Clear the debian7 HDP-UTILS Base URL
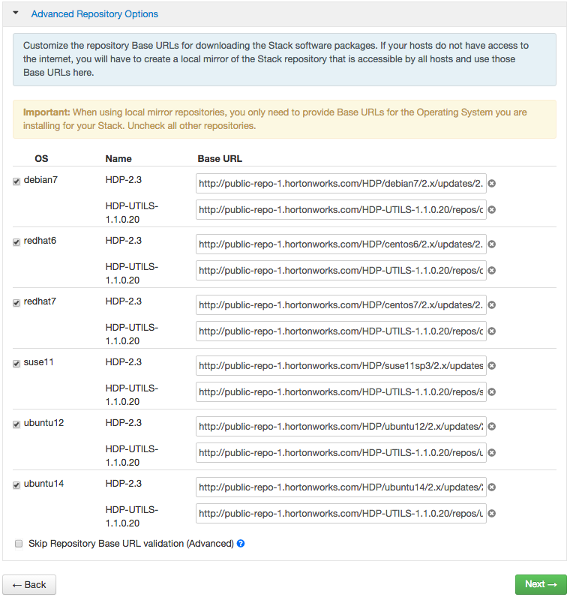 click(x=492, y=210)
